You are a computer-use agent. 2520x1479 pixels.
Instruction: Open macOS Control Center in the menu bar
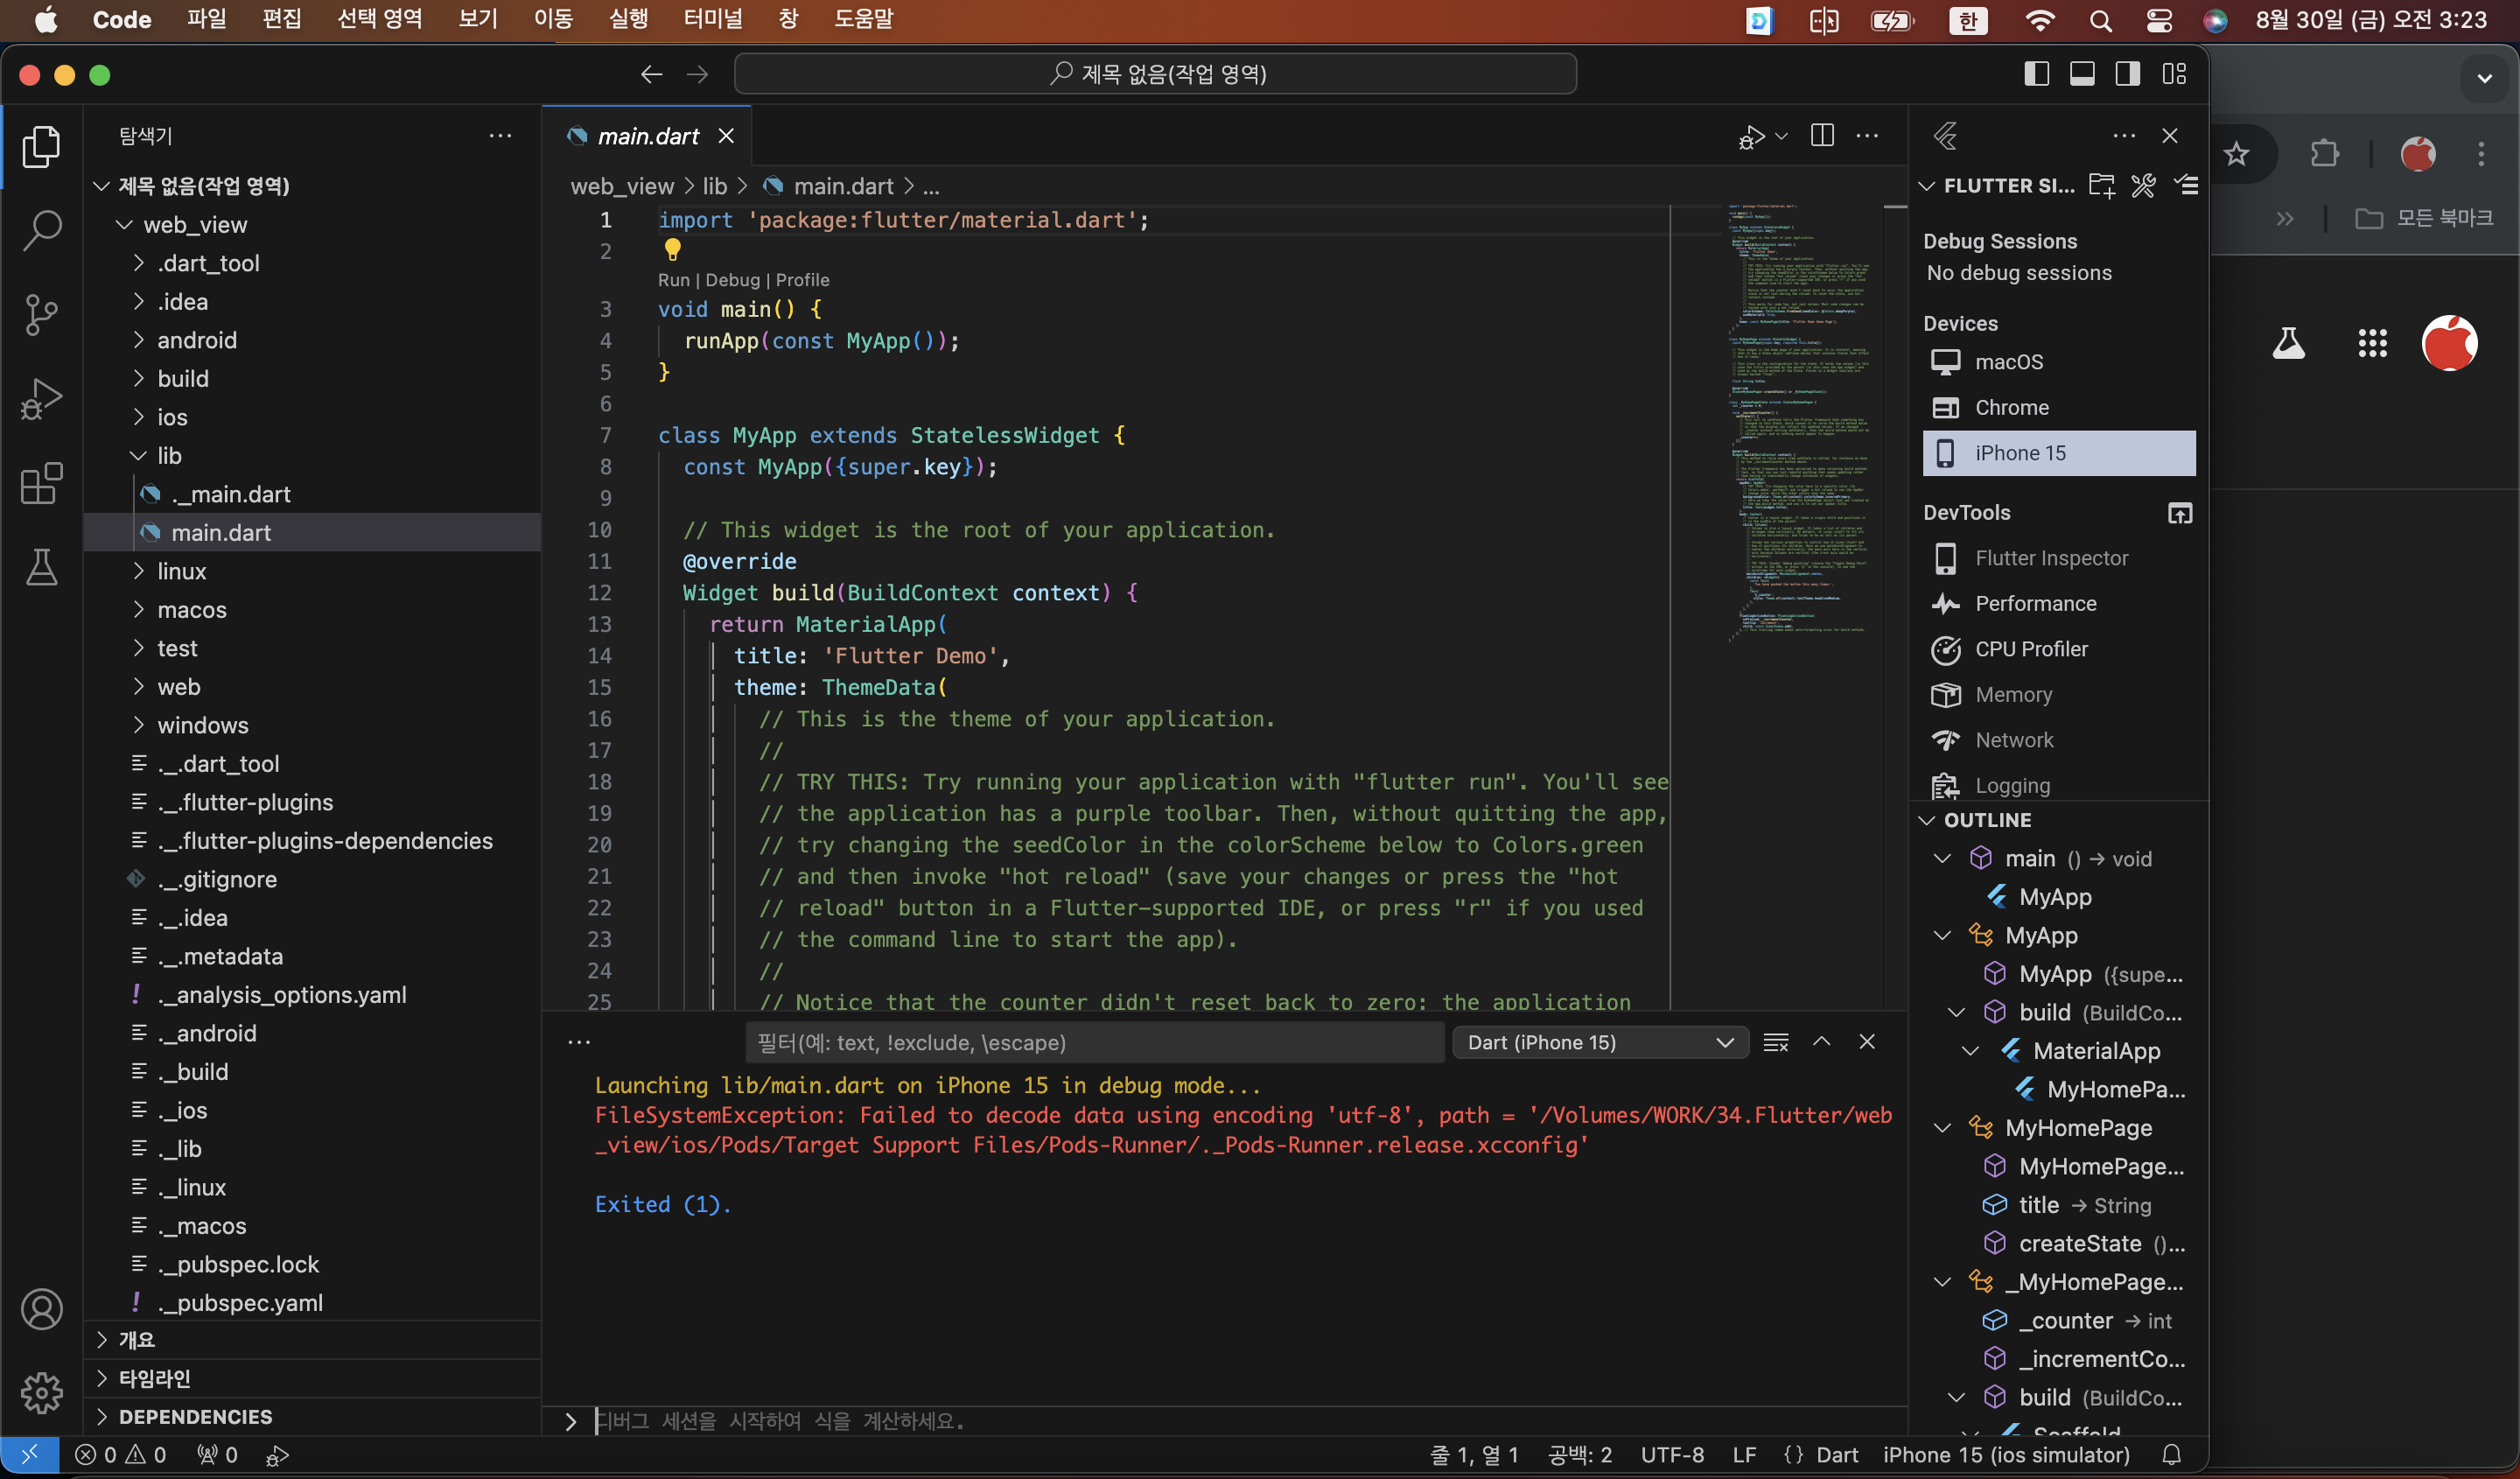tap(2159, 20)
